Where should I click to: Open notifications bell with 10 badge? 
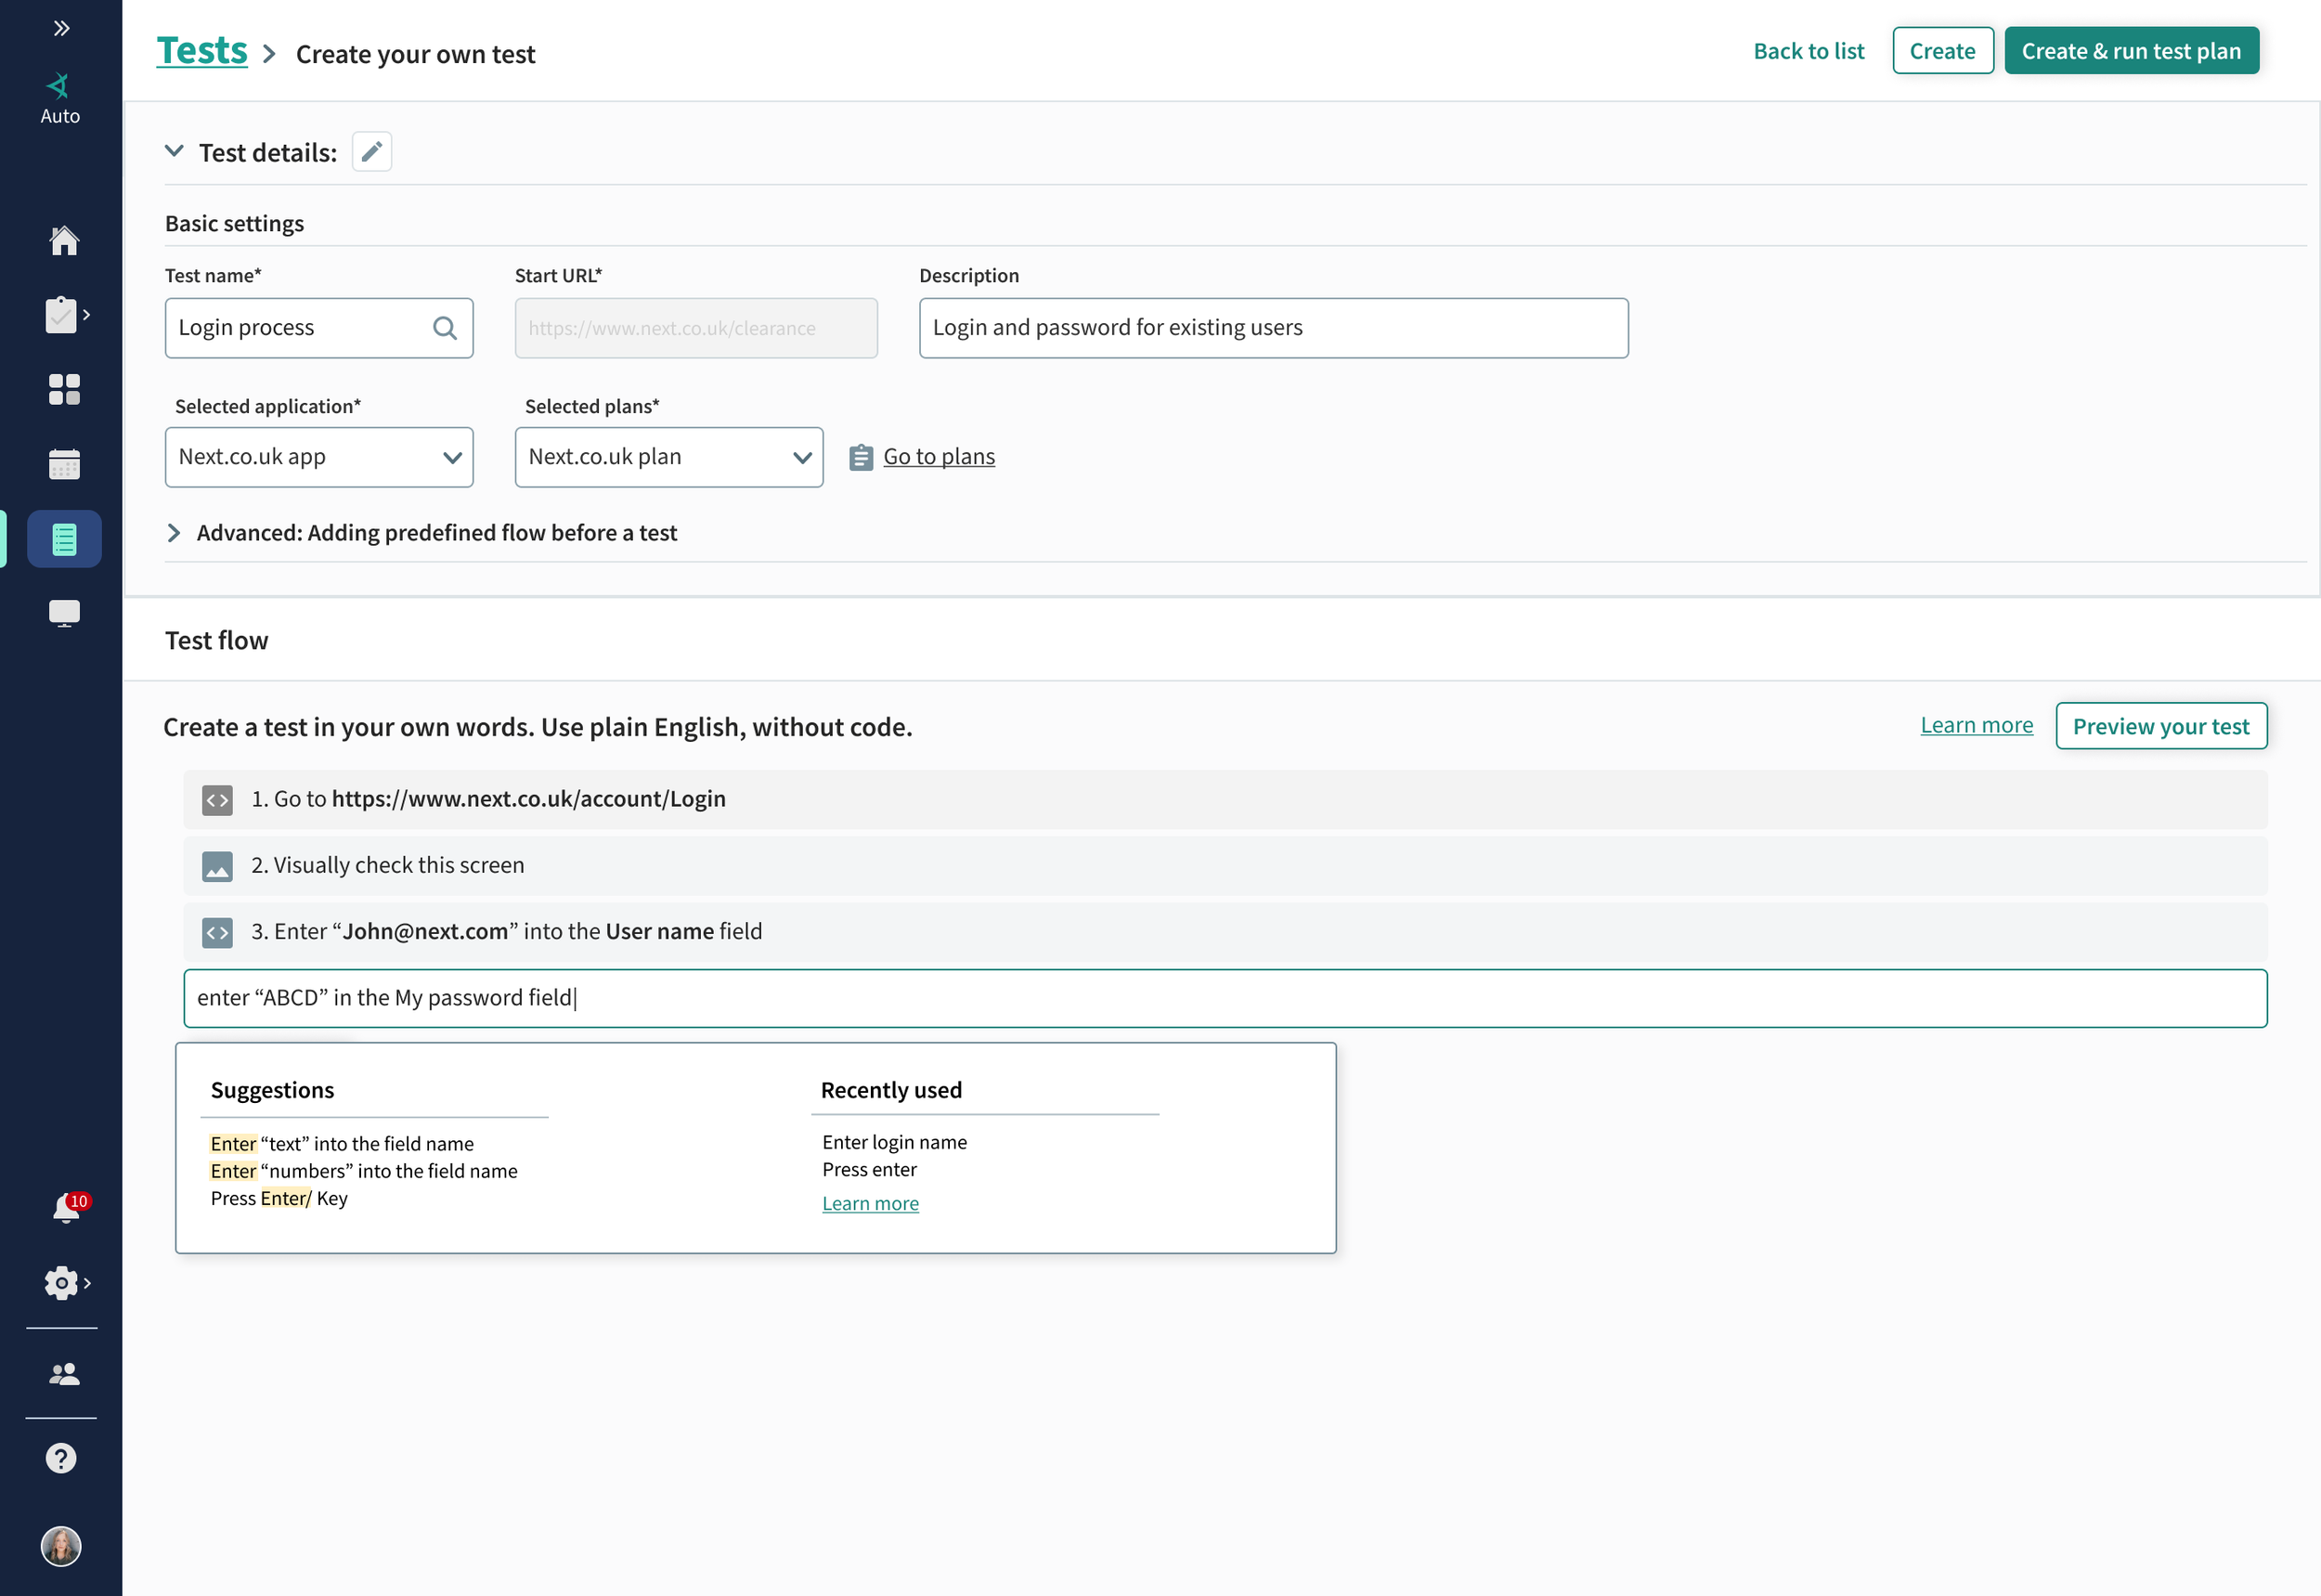tap(66, 1208)
